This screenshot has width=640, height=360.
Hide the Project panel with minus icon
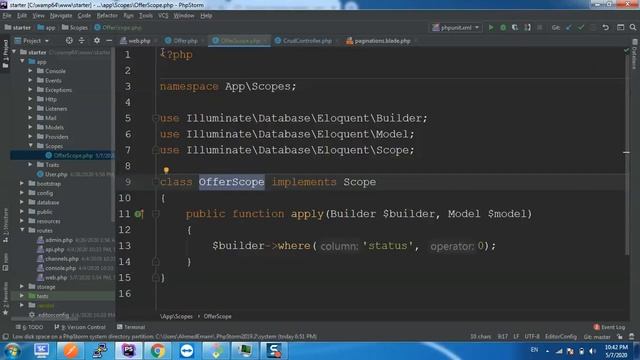pos(109,40)
